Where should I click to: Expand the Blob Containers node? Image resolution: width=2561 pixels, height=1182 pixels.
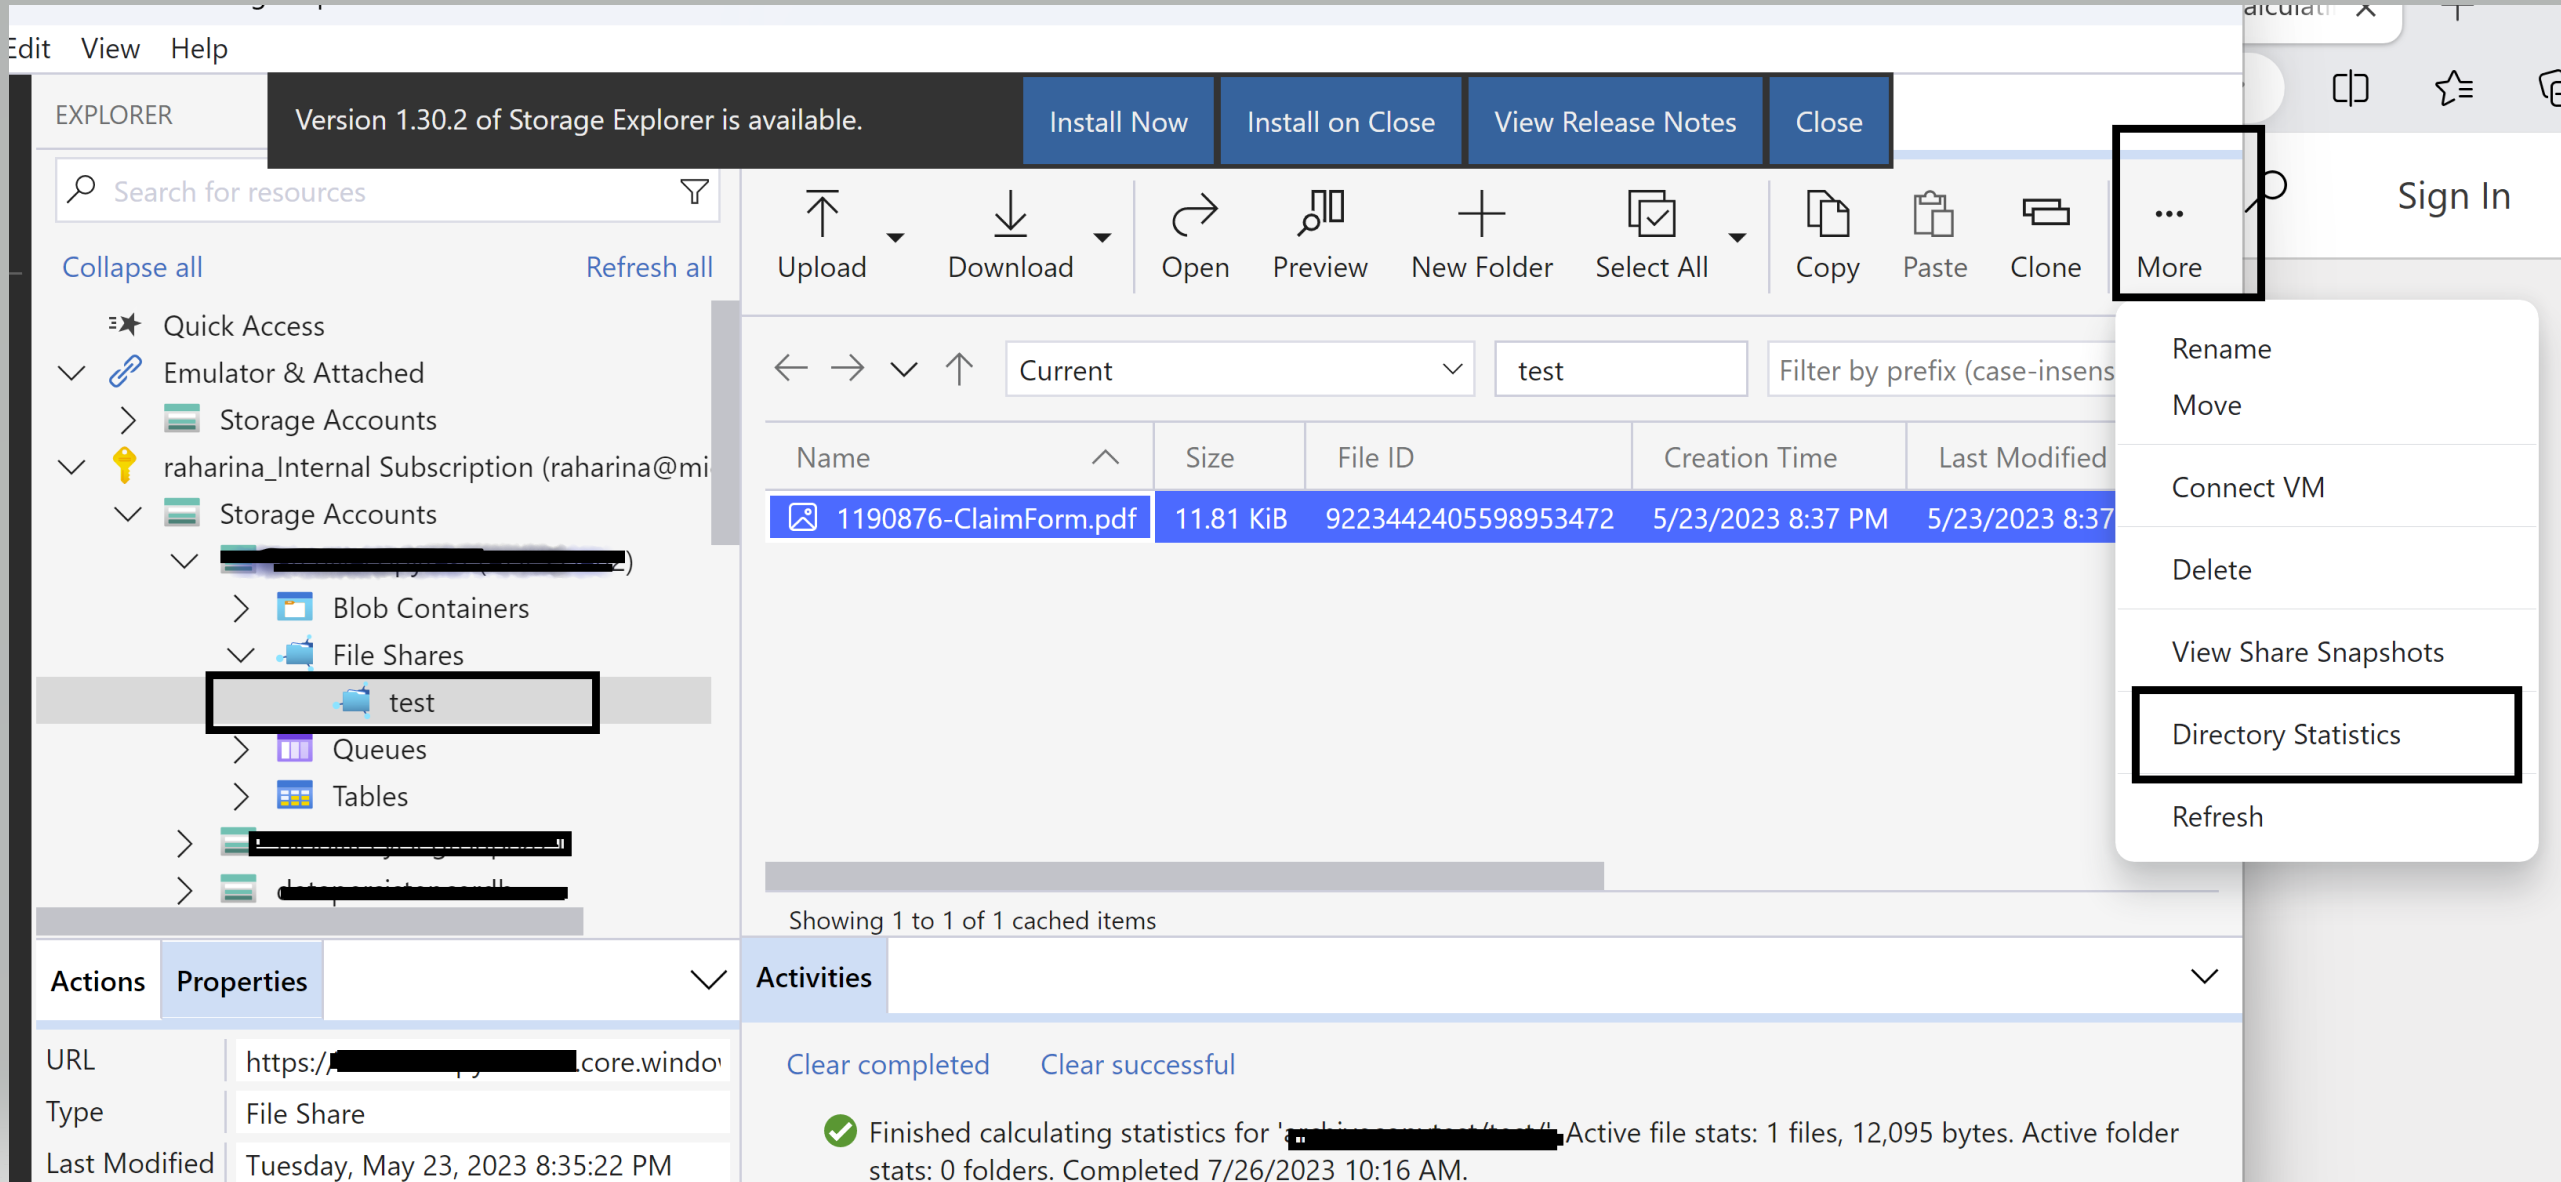(241, 608)
